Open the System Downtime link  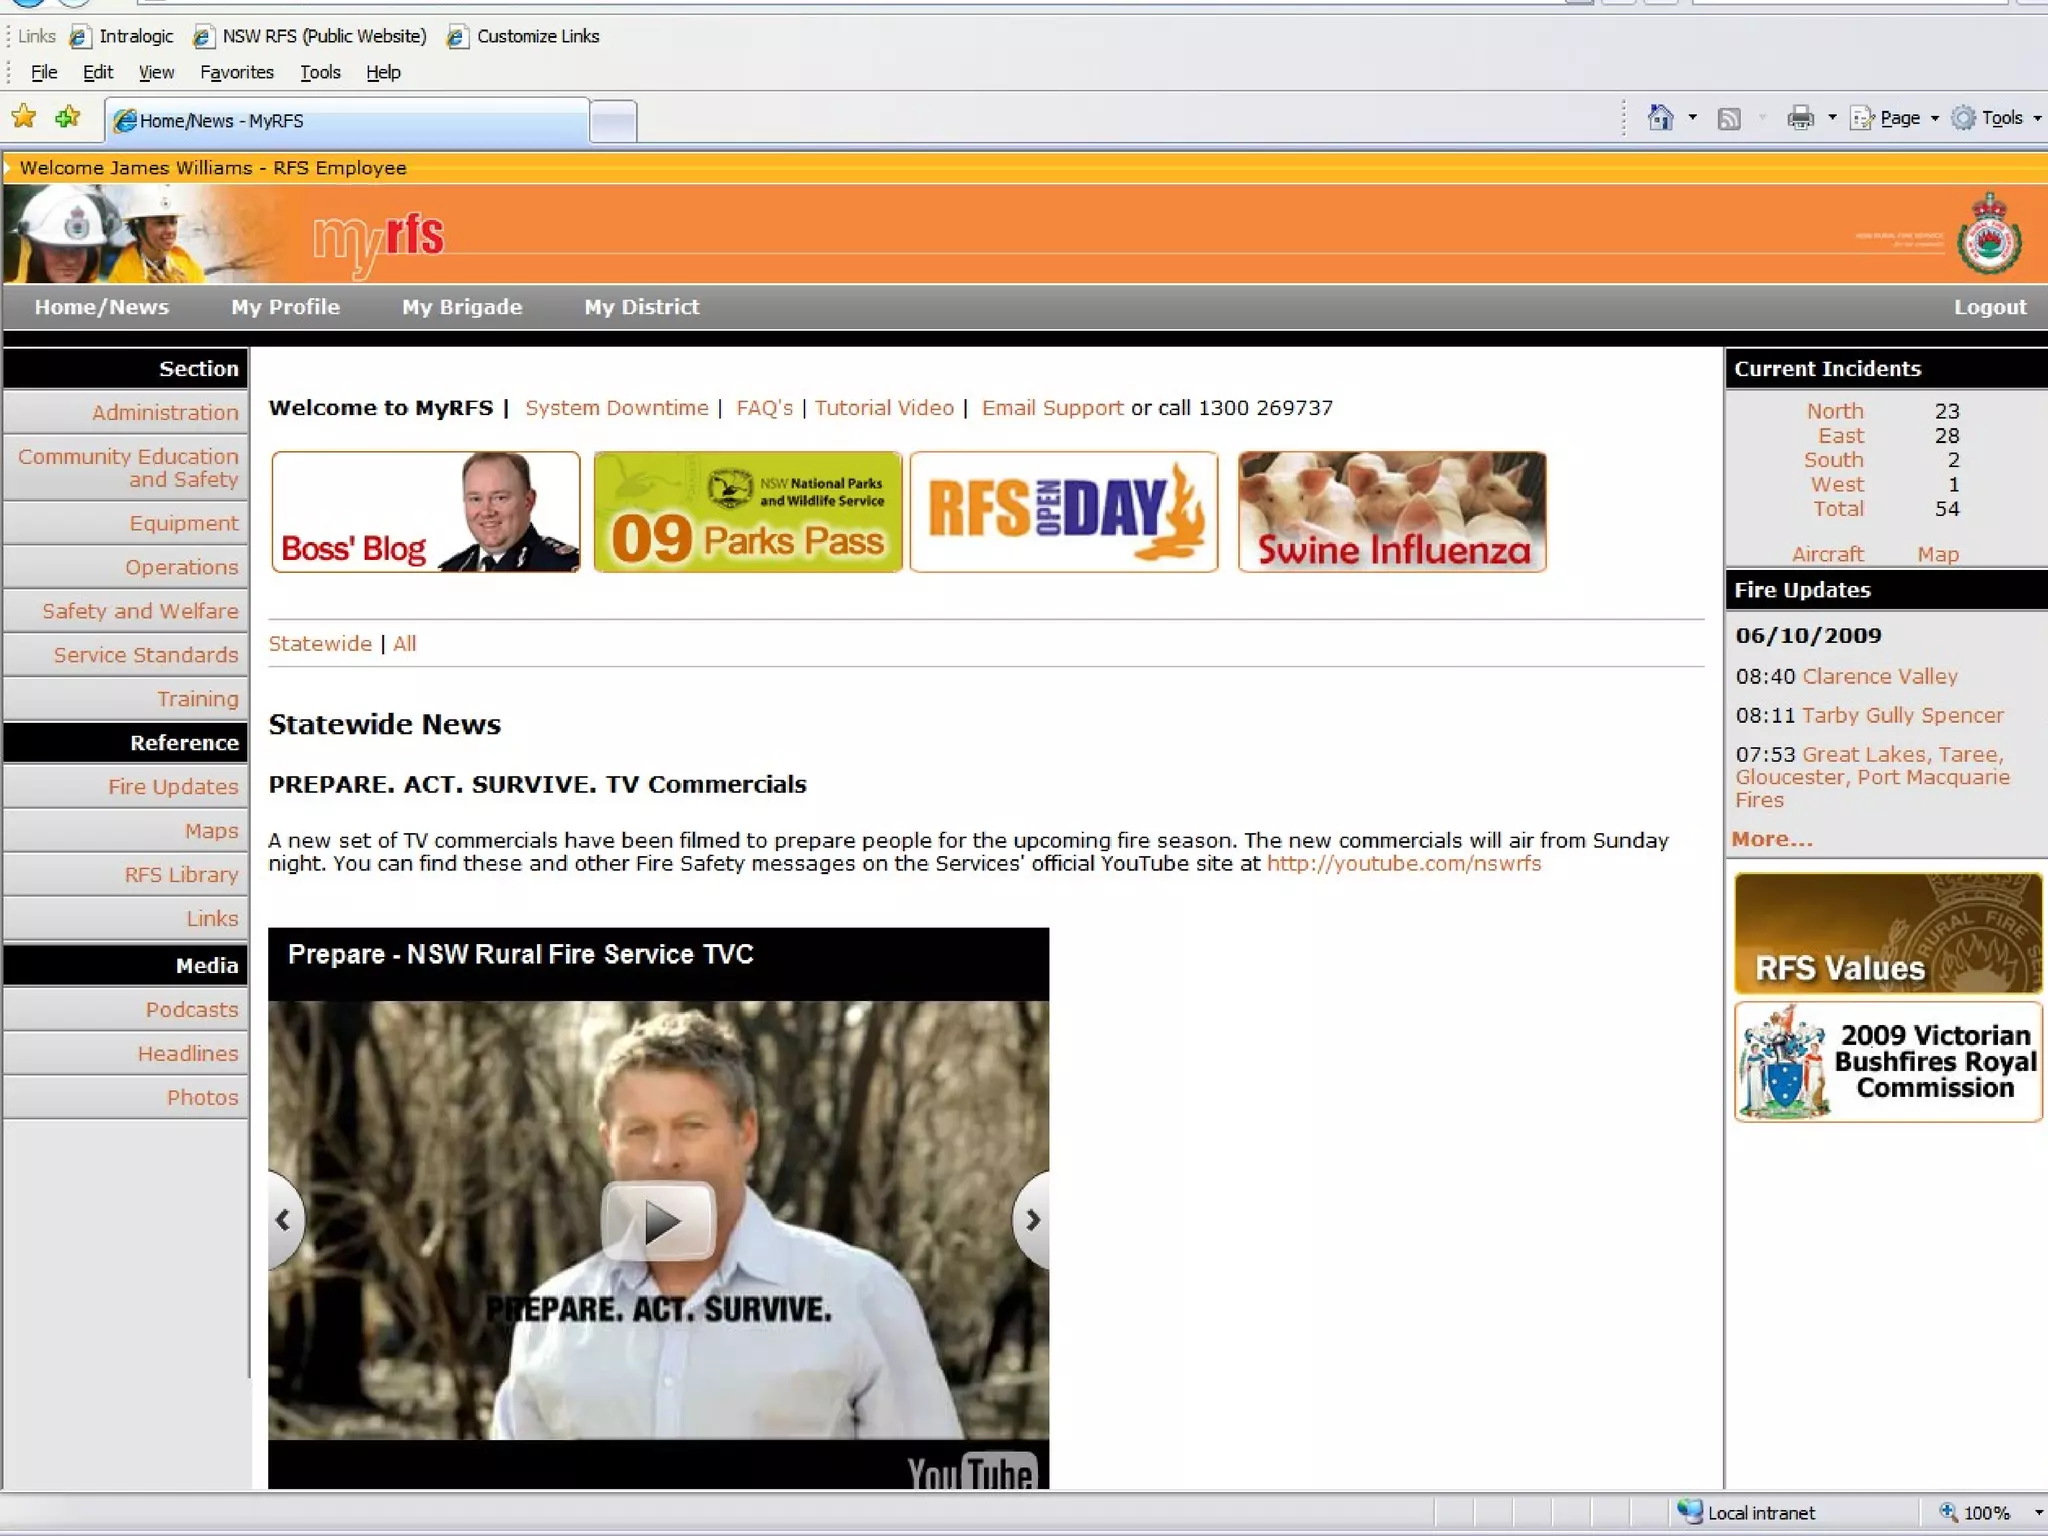[x=616, y=408]
